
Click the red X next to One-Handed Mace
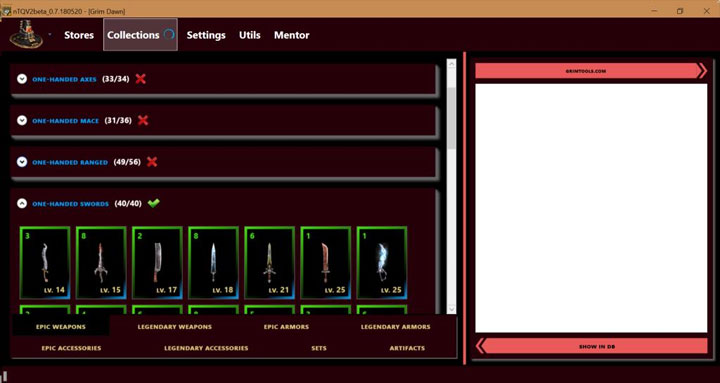[x=143, y=120]
